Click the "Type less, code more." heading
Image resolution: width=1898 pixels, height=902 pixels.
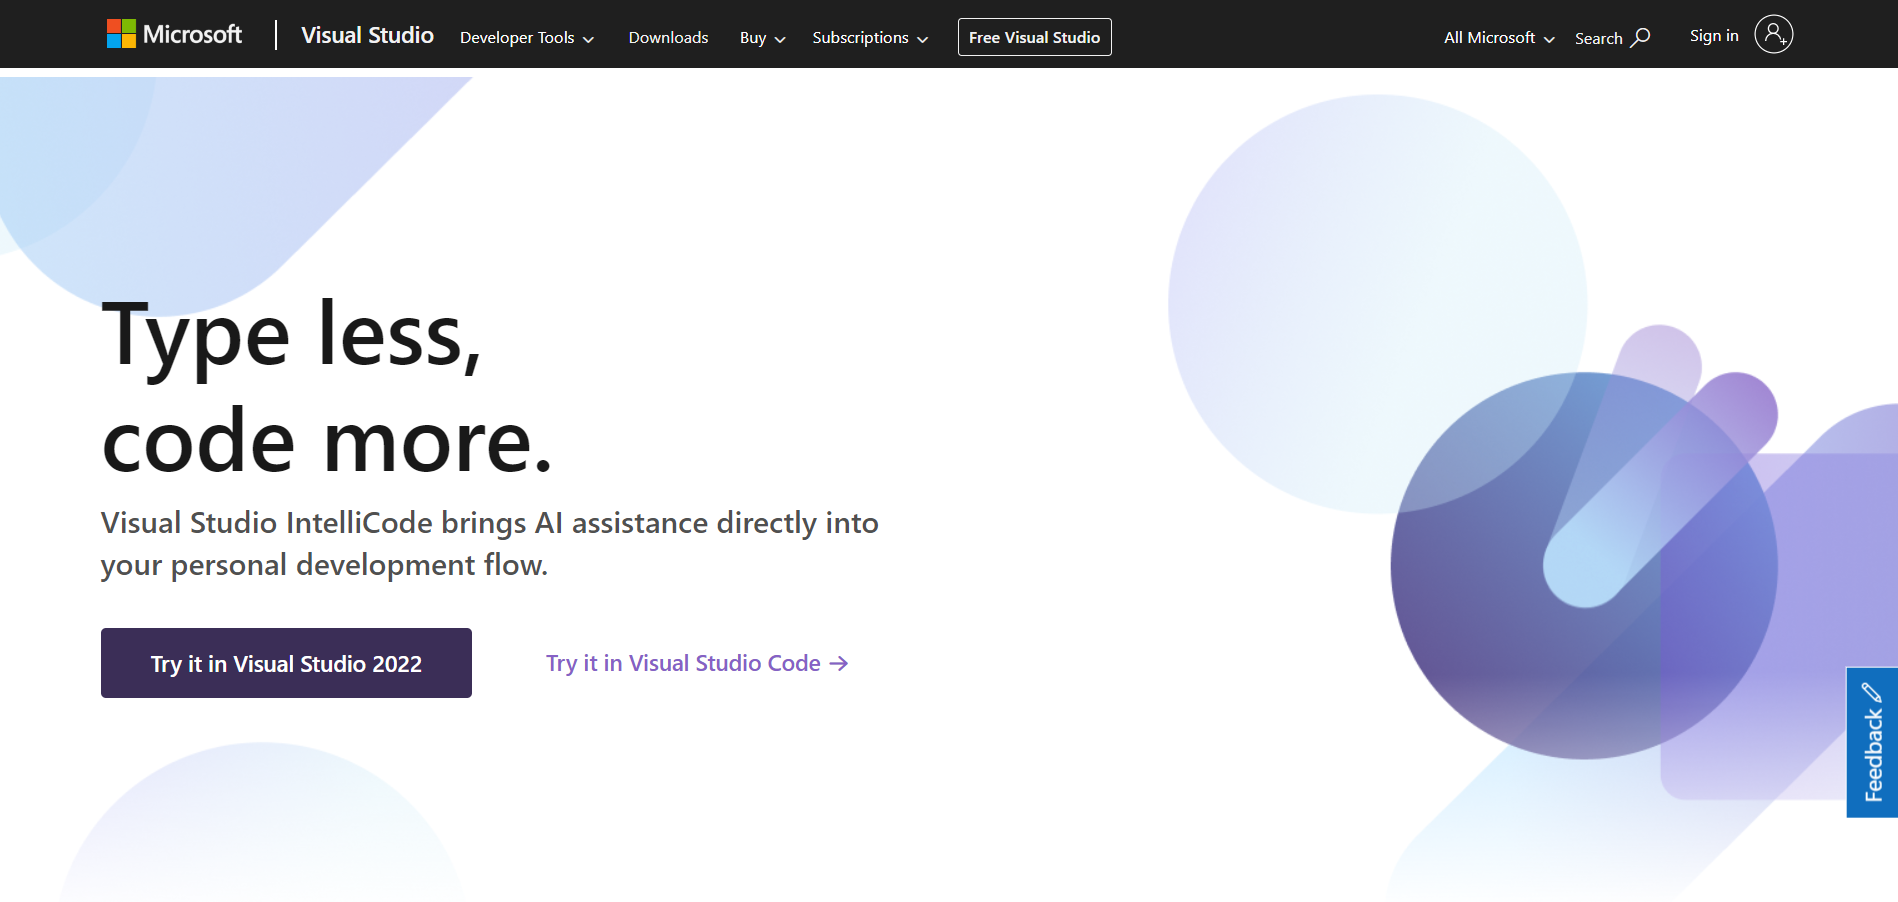[327, 387]
